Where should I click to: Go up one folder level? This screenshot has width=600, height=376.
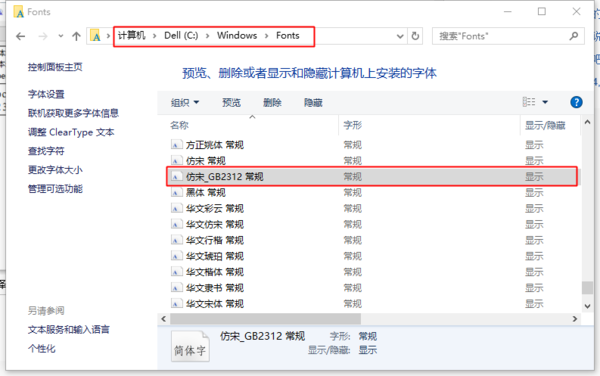[x=76, y=36]
